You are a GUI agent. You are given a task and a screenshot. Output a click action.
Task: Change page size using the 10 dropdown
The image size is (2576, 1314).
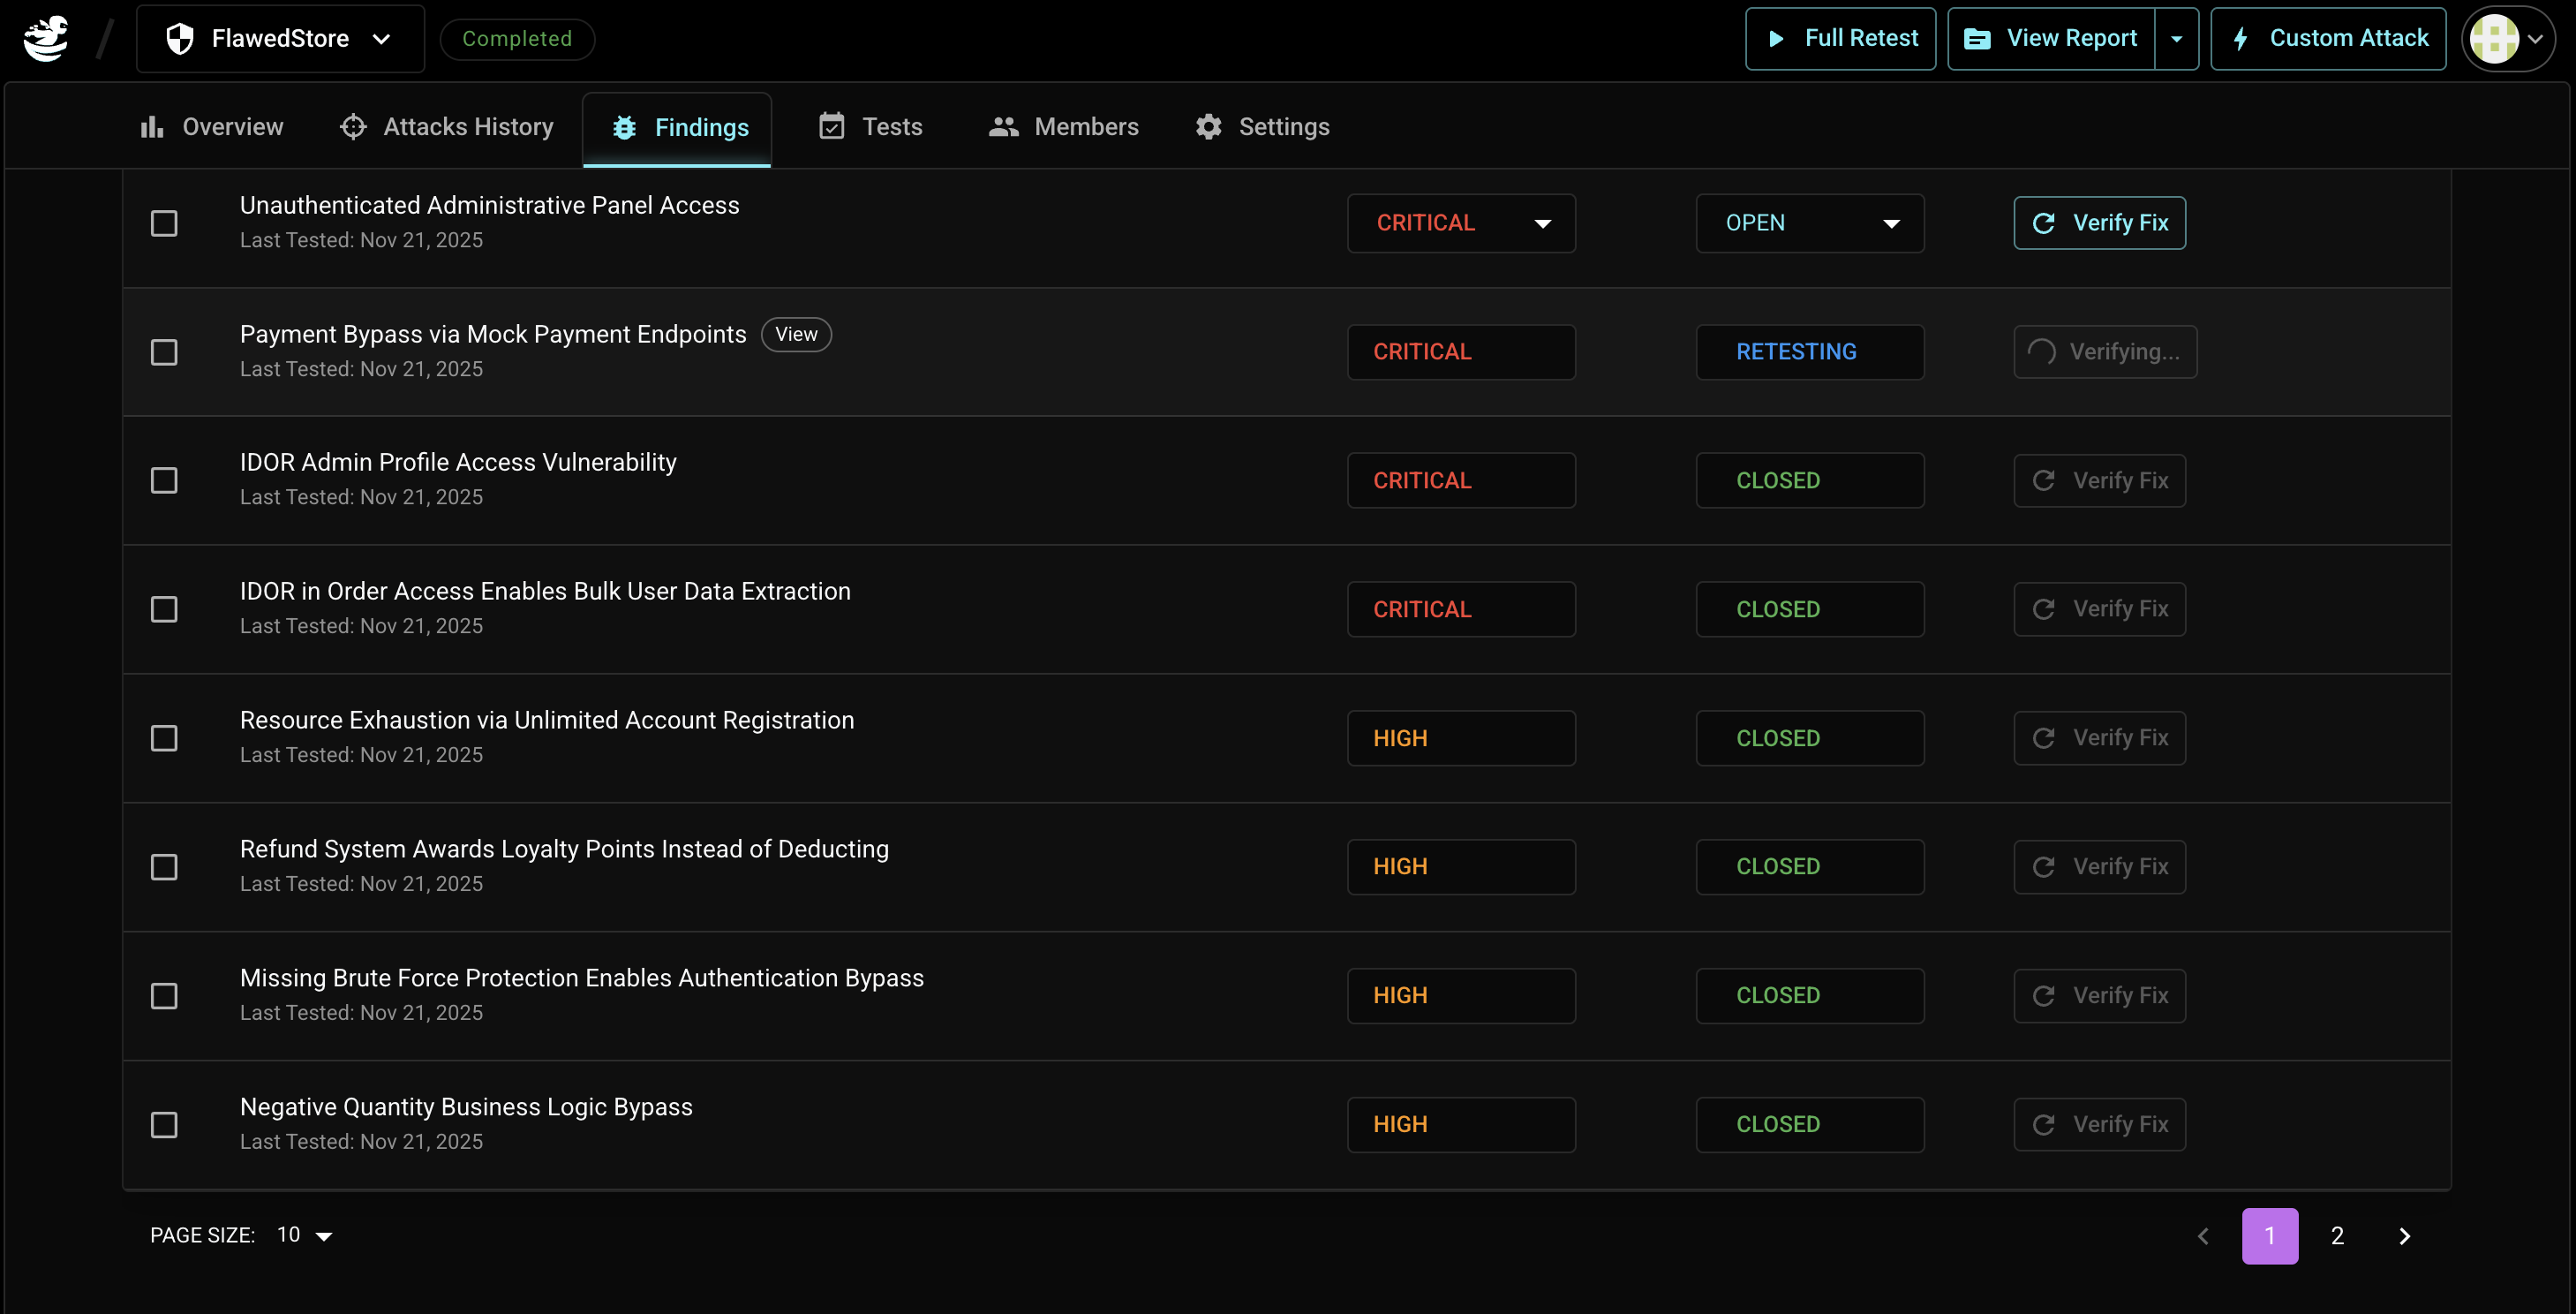(x=304, y=1235)
